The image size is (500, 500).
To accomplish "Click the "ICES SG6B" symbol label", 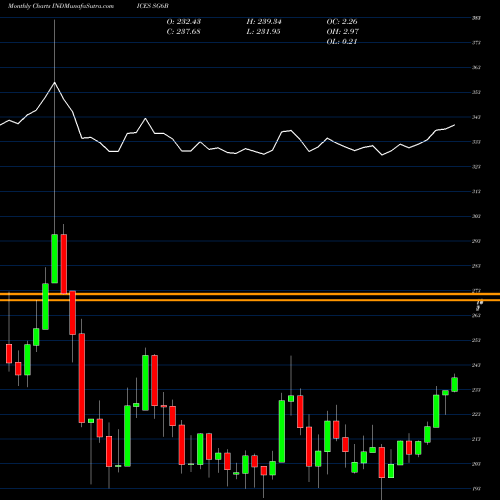I will tap(153, 6).
